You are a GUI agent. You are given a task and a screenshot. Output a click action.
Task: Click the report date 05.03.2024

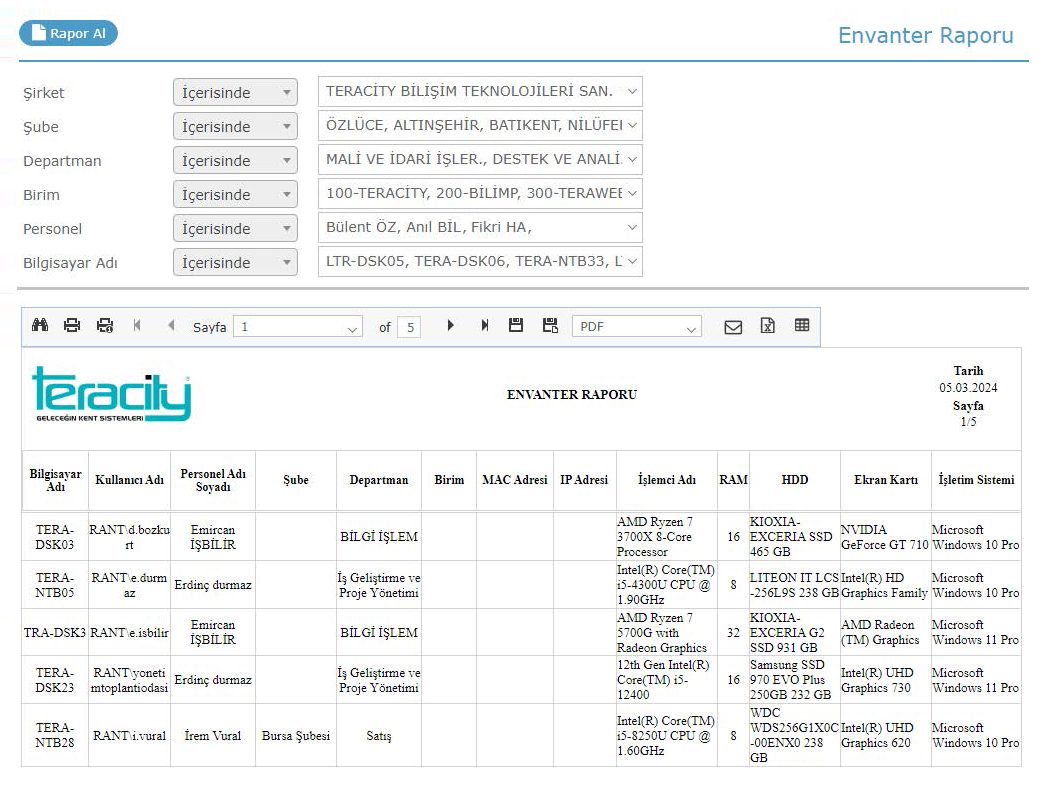(968, 387)
